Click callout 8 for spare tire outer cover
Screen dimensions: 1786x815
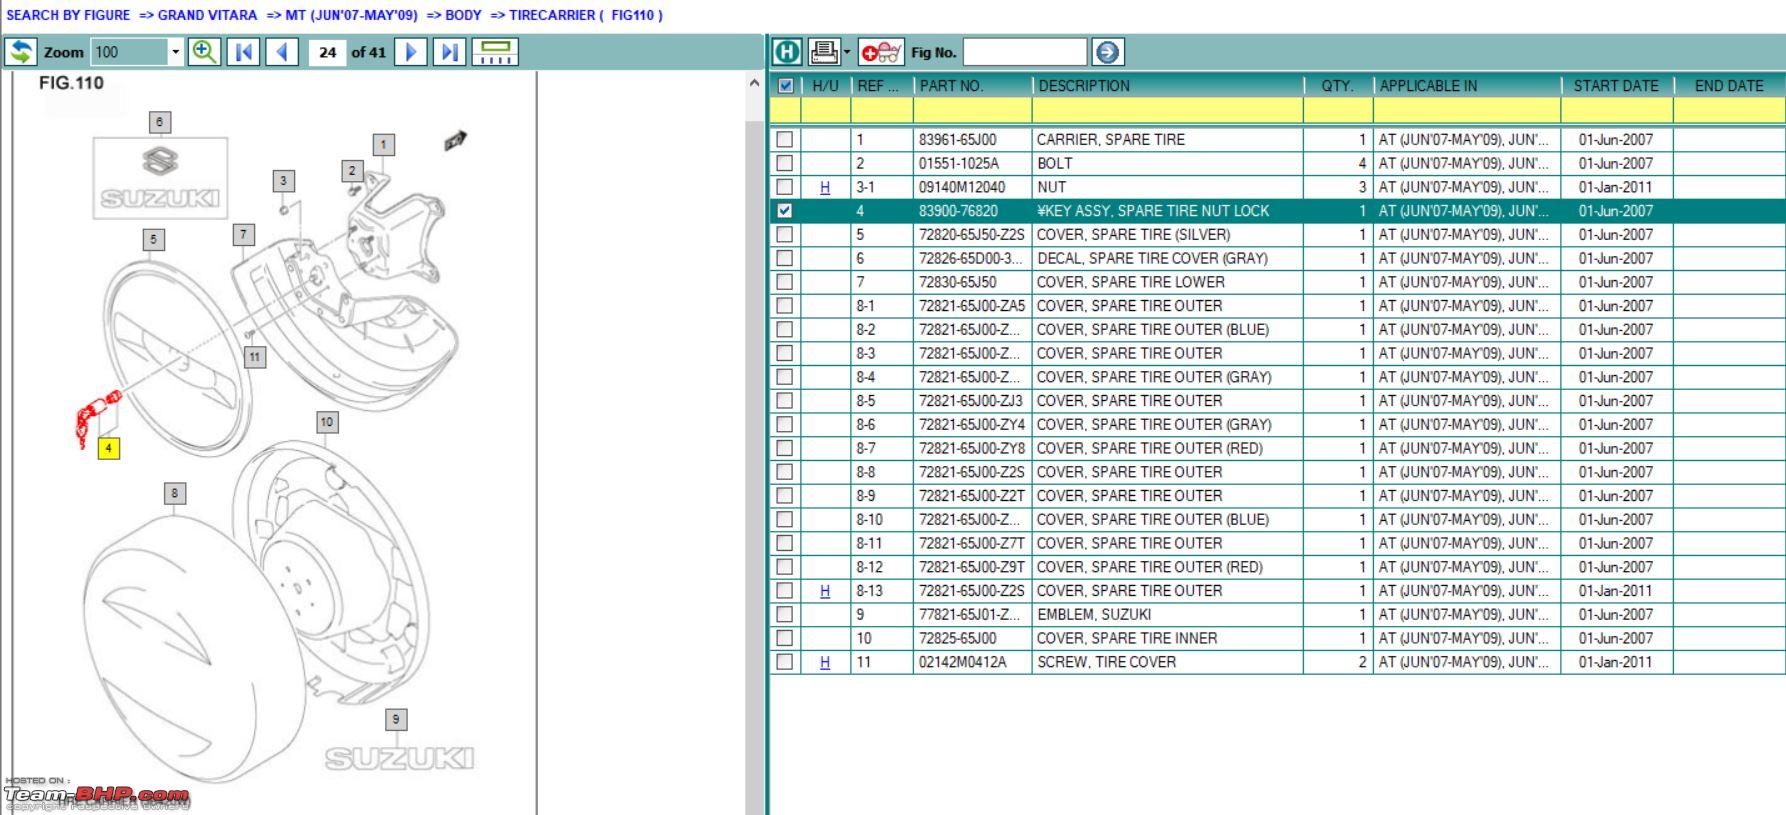[x=175, y=493]
